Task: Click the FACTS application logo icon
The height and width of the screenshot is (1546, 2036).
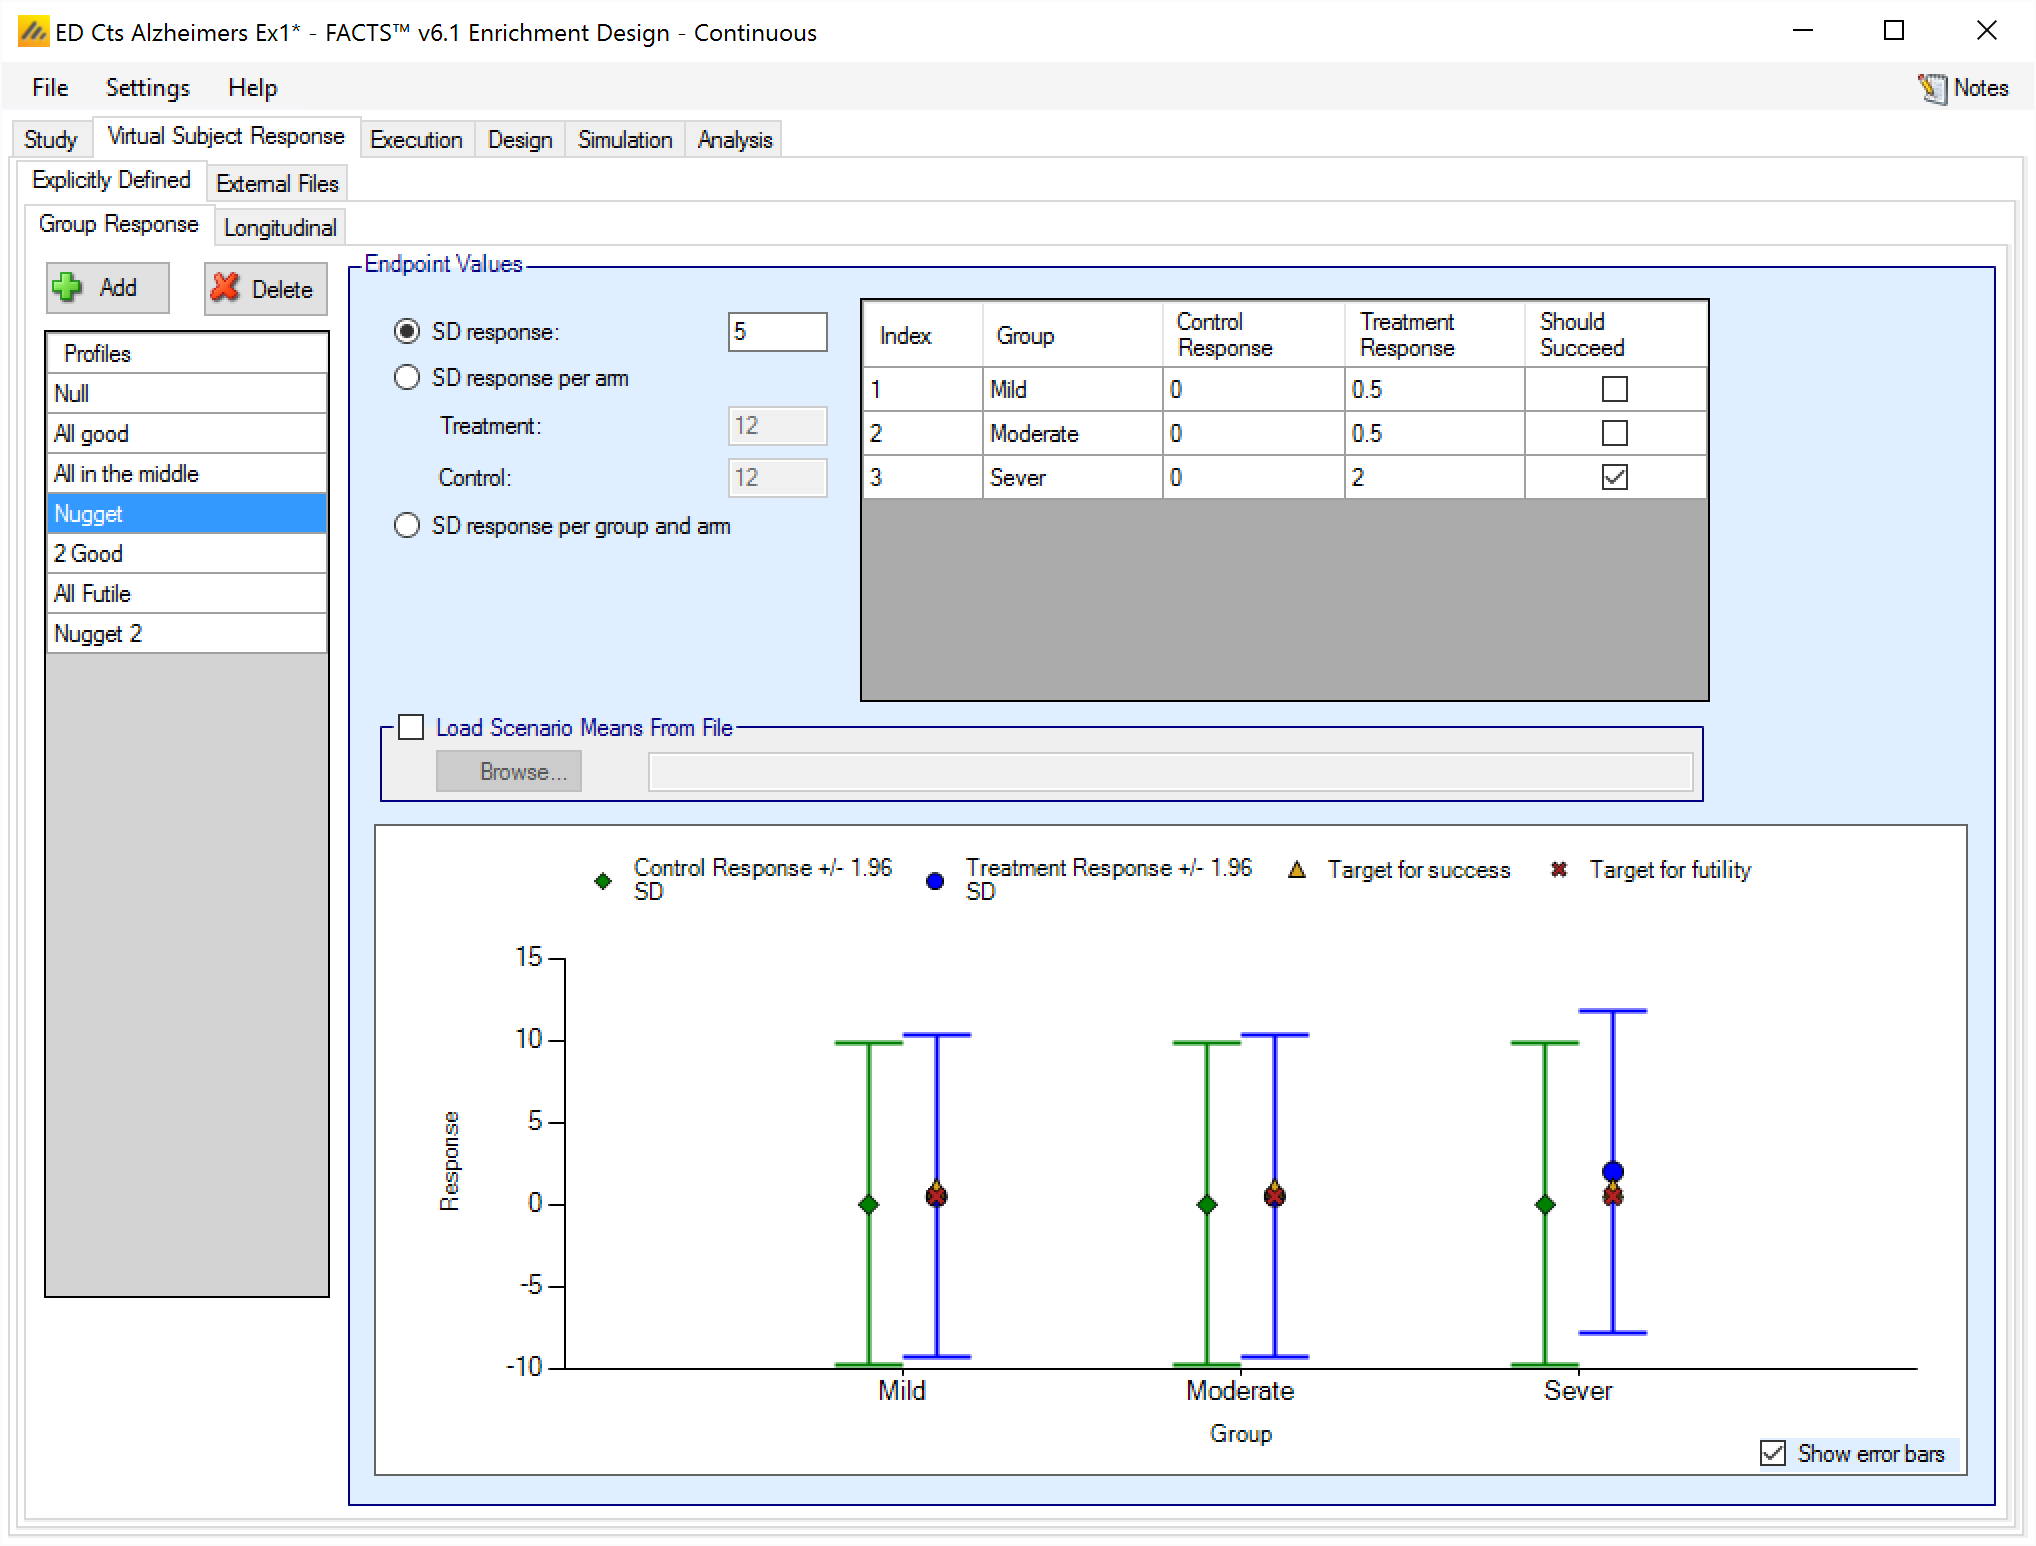Action: point(33,32)
